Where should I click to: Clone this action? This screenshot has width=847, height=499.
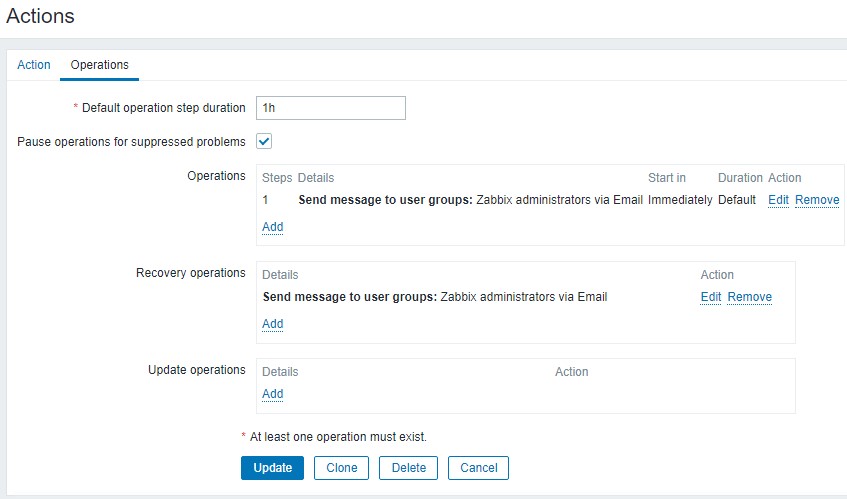341,468
